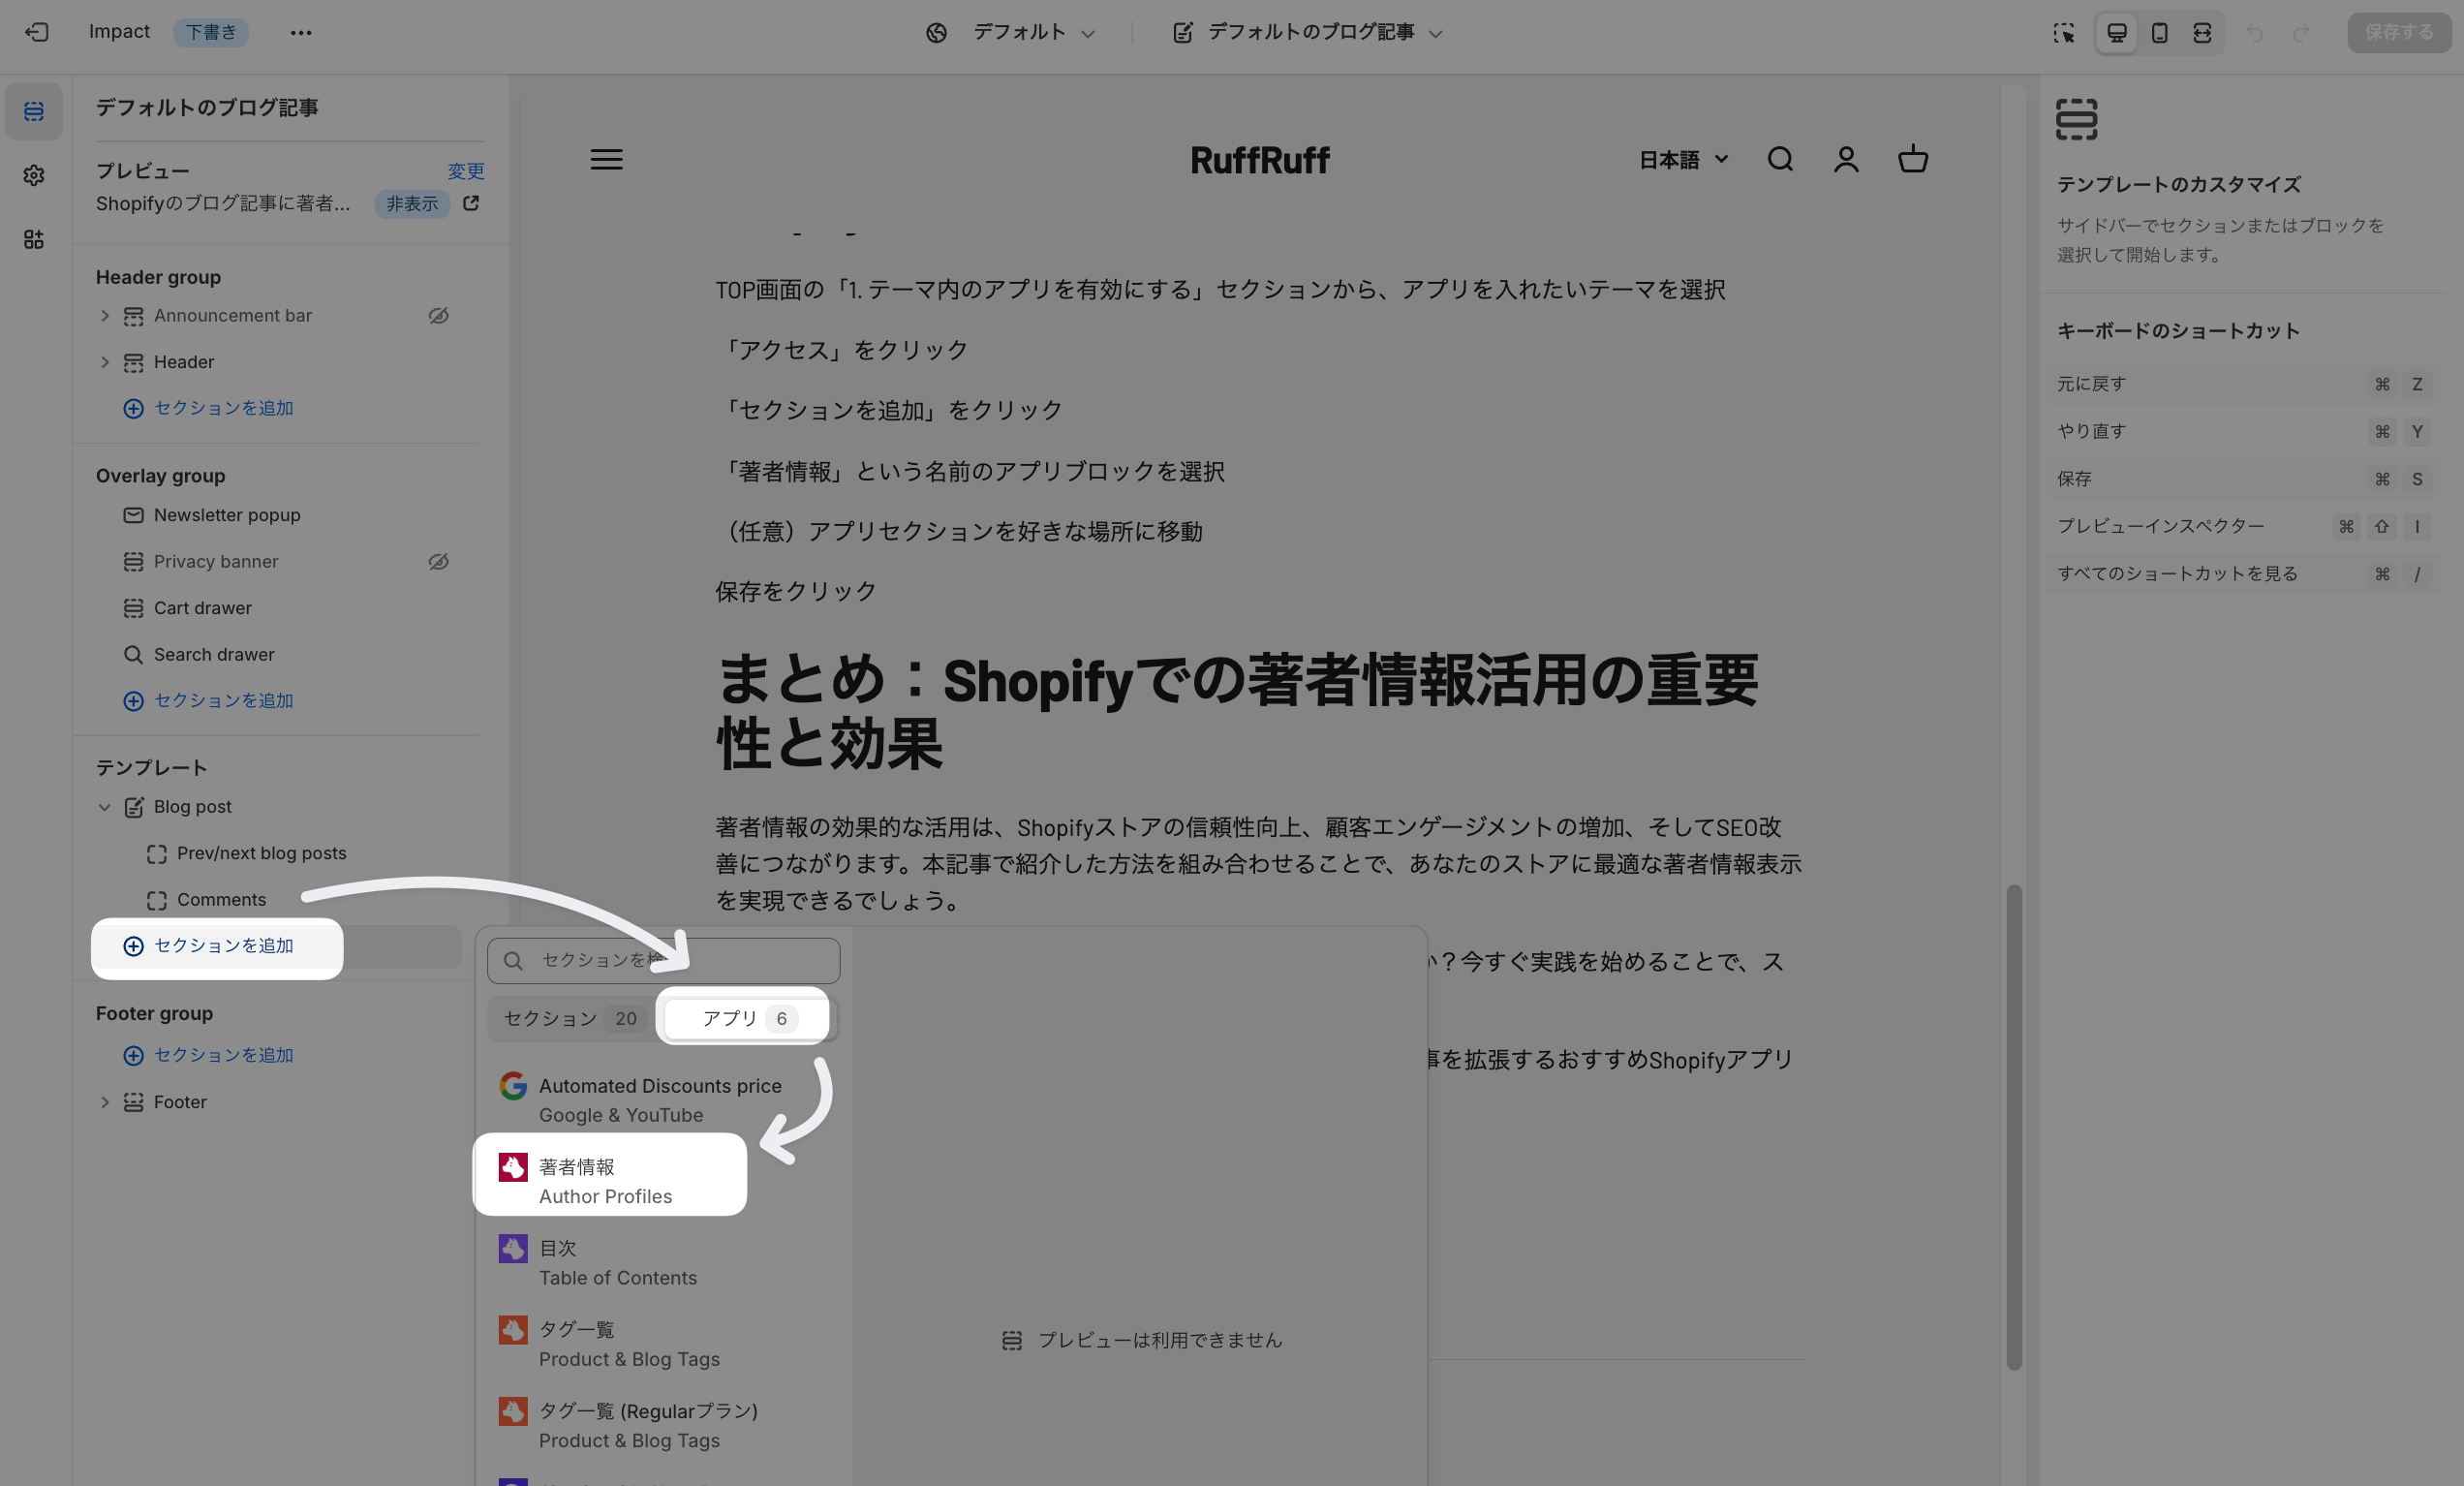The image size is (2464, 1486).
Task: Collapse the Blog post section
Action: [104, 807]
